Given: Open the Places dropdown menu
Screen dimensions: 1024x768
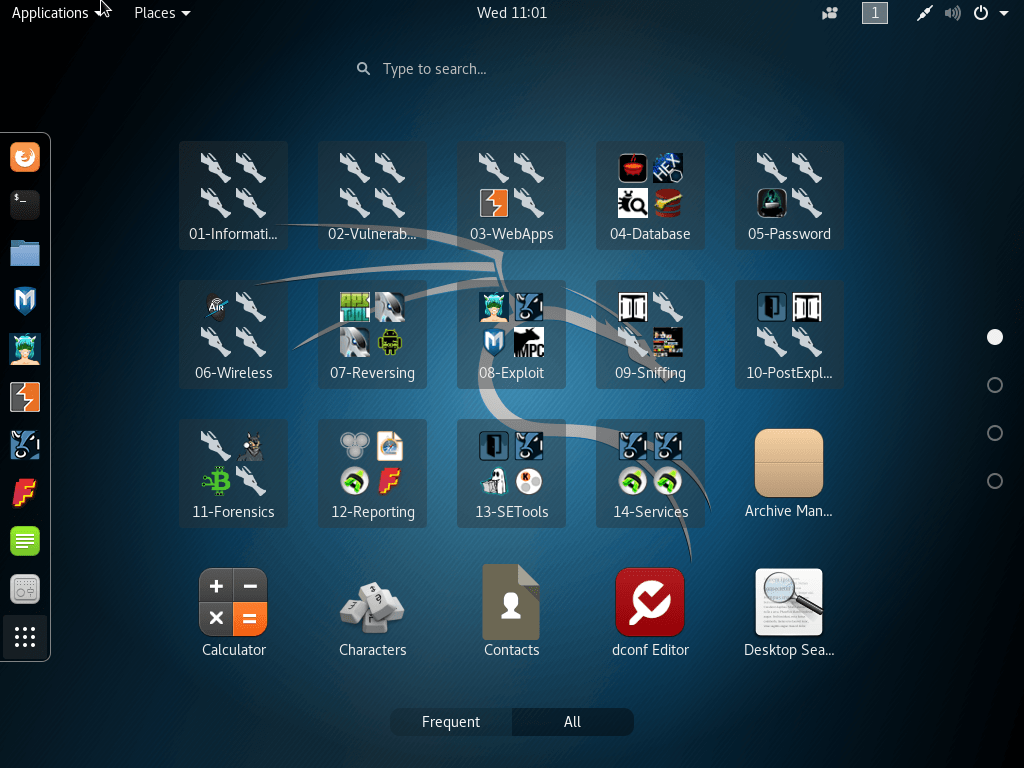Looking at the screenshot, I should pos(162,12).
